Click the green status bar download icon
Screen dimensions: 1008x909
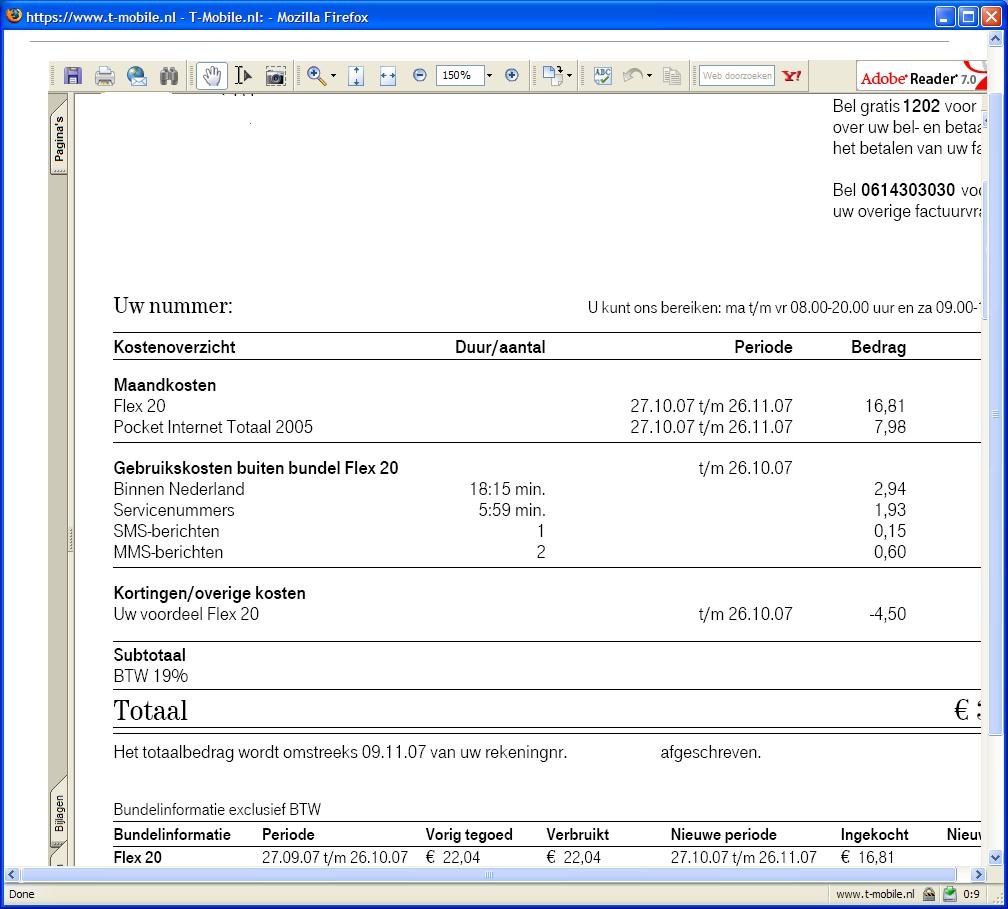[x=950, y=894]
